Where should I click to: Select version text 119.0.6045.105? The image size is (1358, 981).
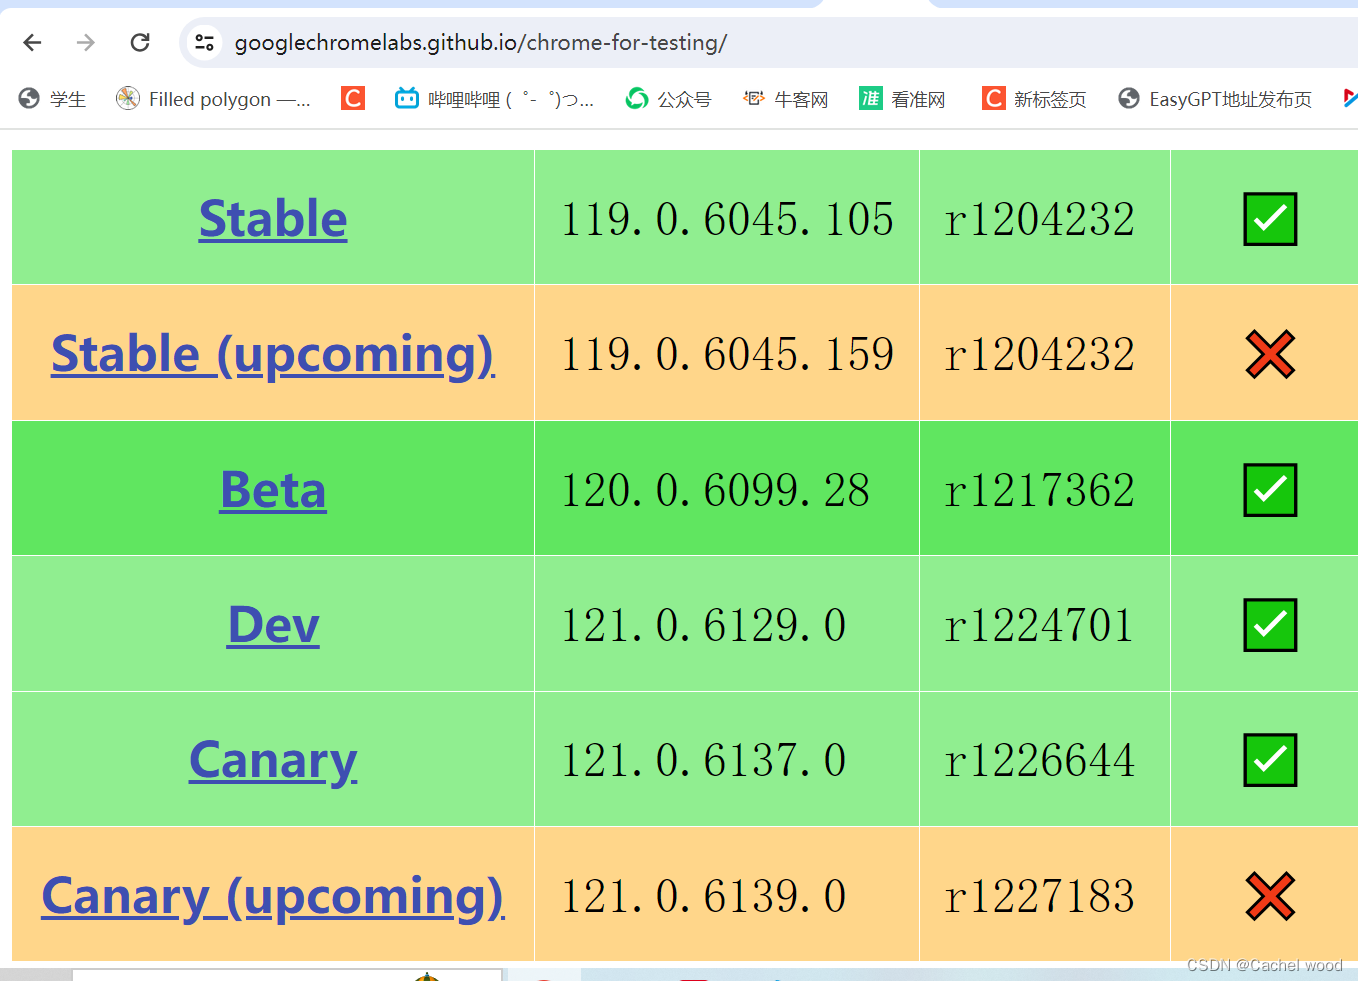[x=727, y=219]
